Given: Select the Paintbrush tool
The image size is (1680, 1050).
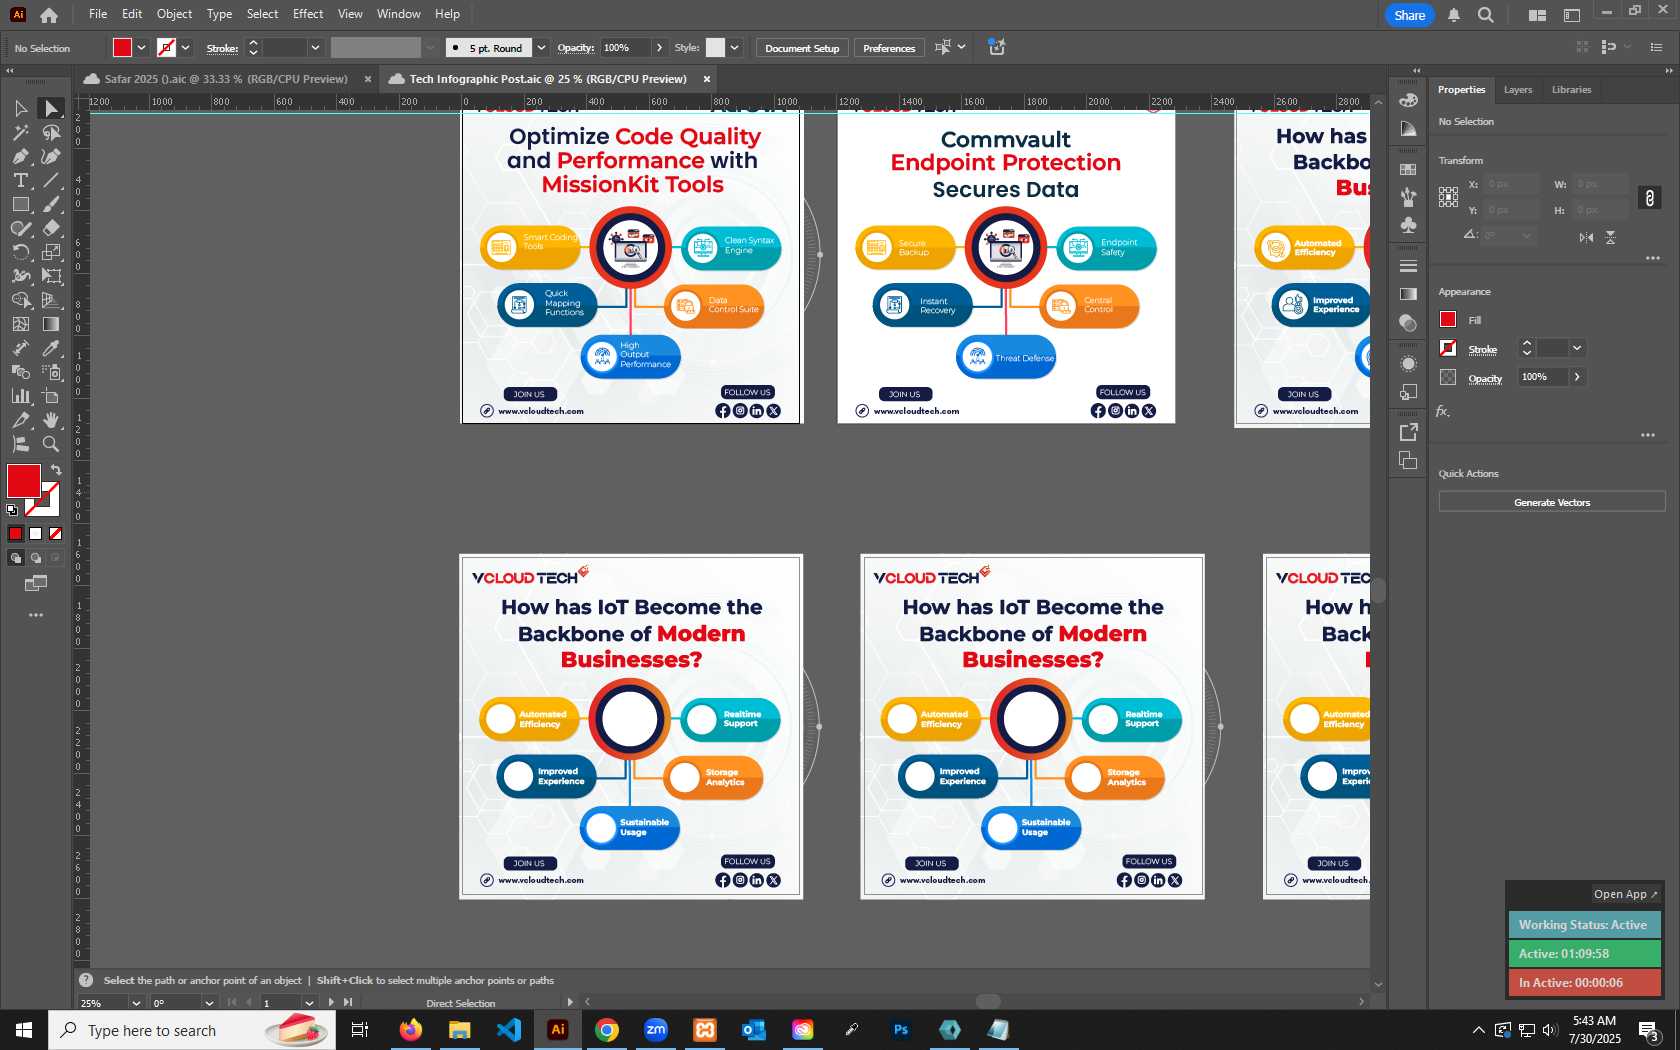Looking at the screenshot, I should 51,204.
